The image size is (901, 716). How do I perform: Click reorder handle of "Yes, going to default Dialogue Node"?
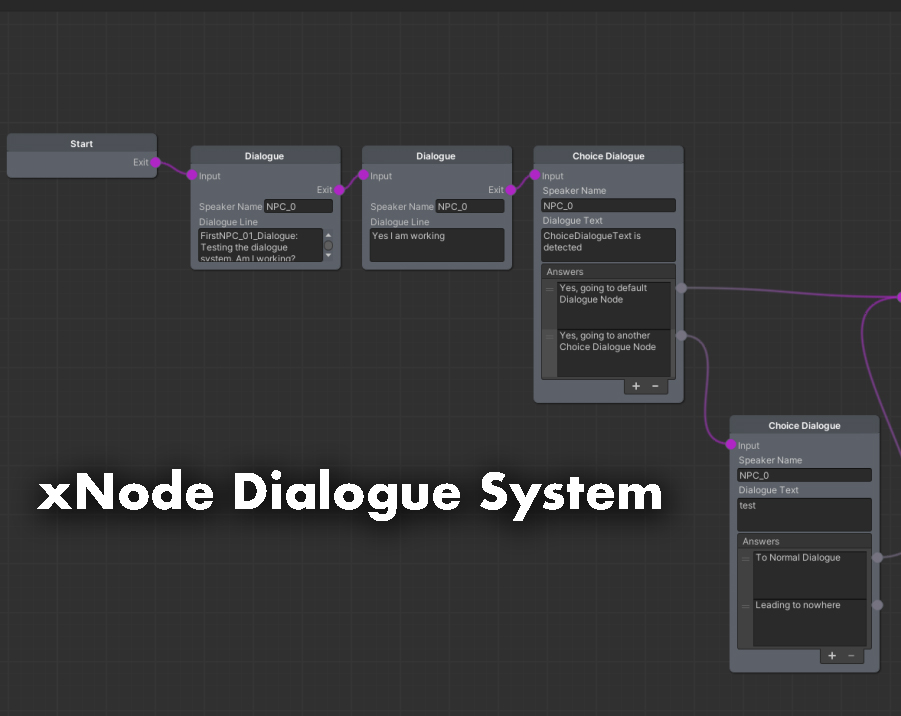[548, 290]
